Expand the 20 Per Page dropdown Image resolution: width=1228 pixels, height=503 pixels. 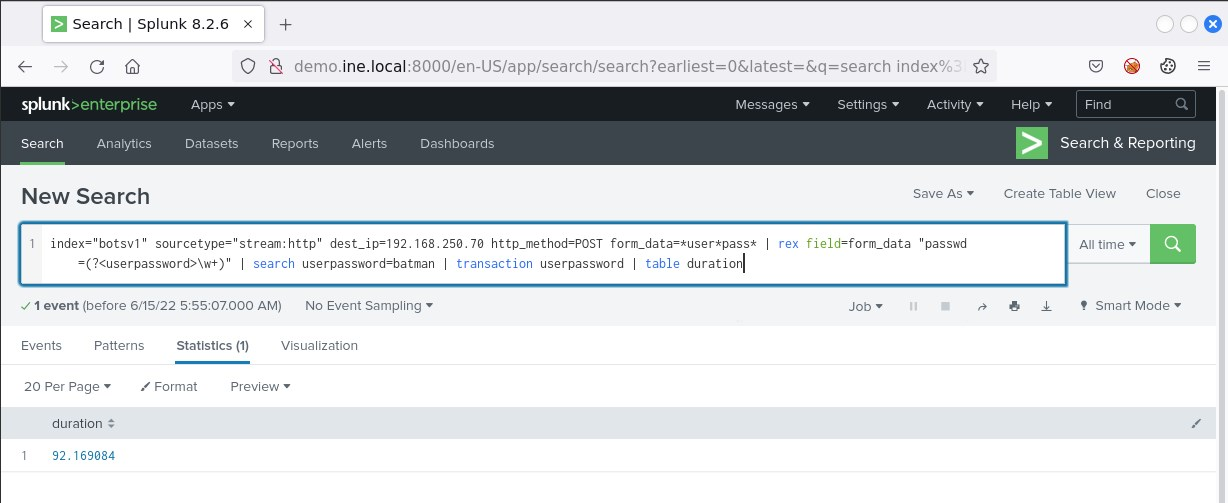coord(67,386)
